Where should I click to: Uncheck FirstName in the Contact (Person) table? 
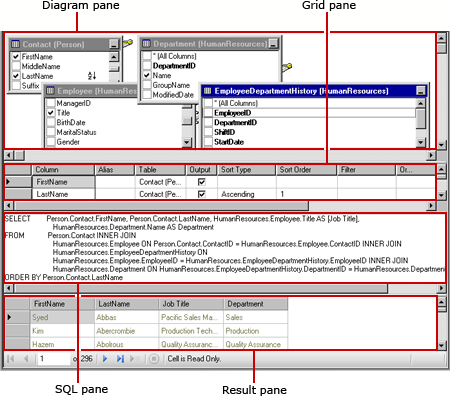16,57
